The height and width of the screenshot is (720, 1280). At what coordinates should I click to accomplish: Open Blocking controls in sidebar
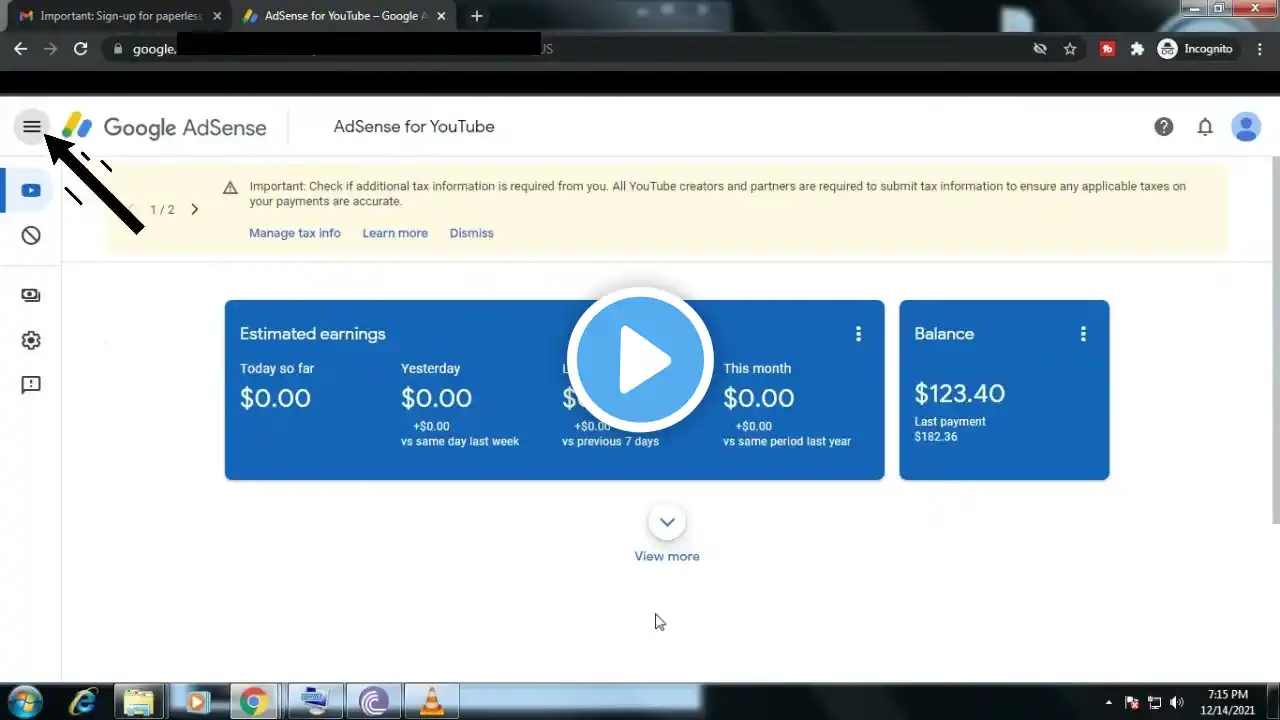31,236
